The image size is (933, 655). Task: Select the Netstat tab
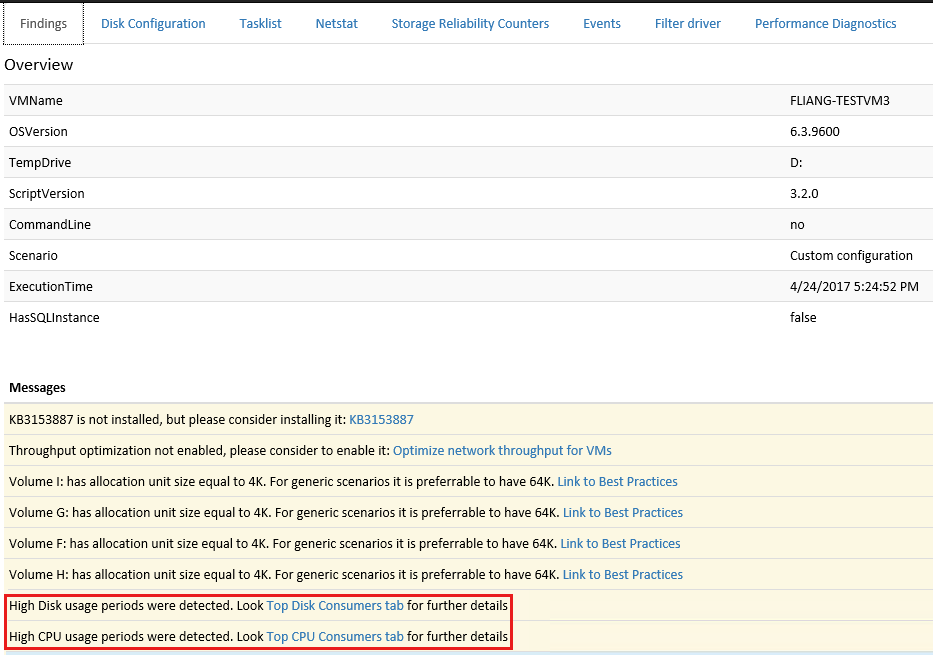coord(336,23)
